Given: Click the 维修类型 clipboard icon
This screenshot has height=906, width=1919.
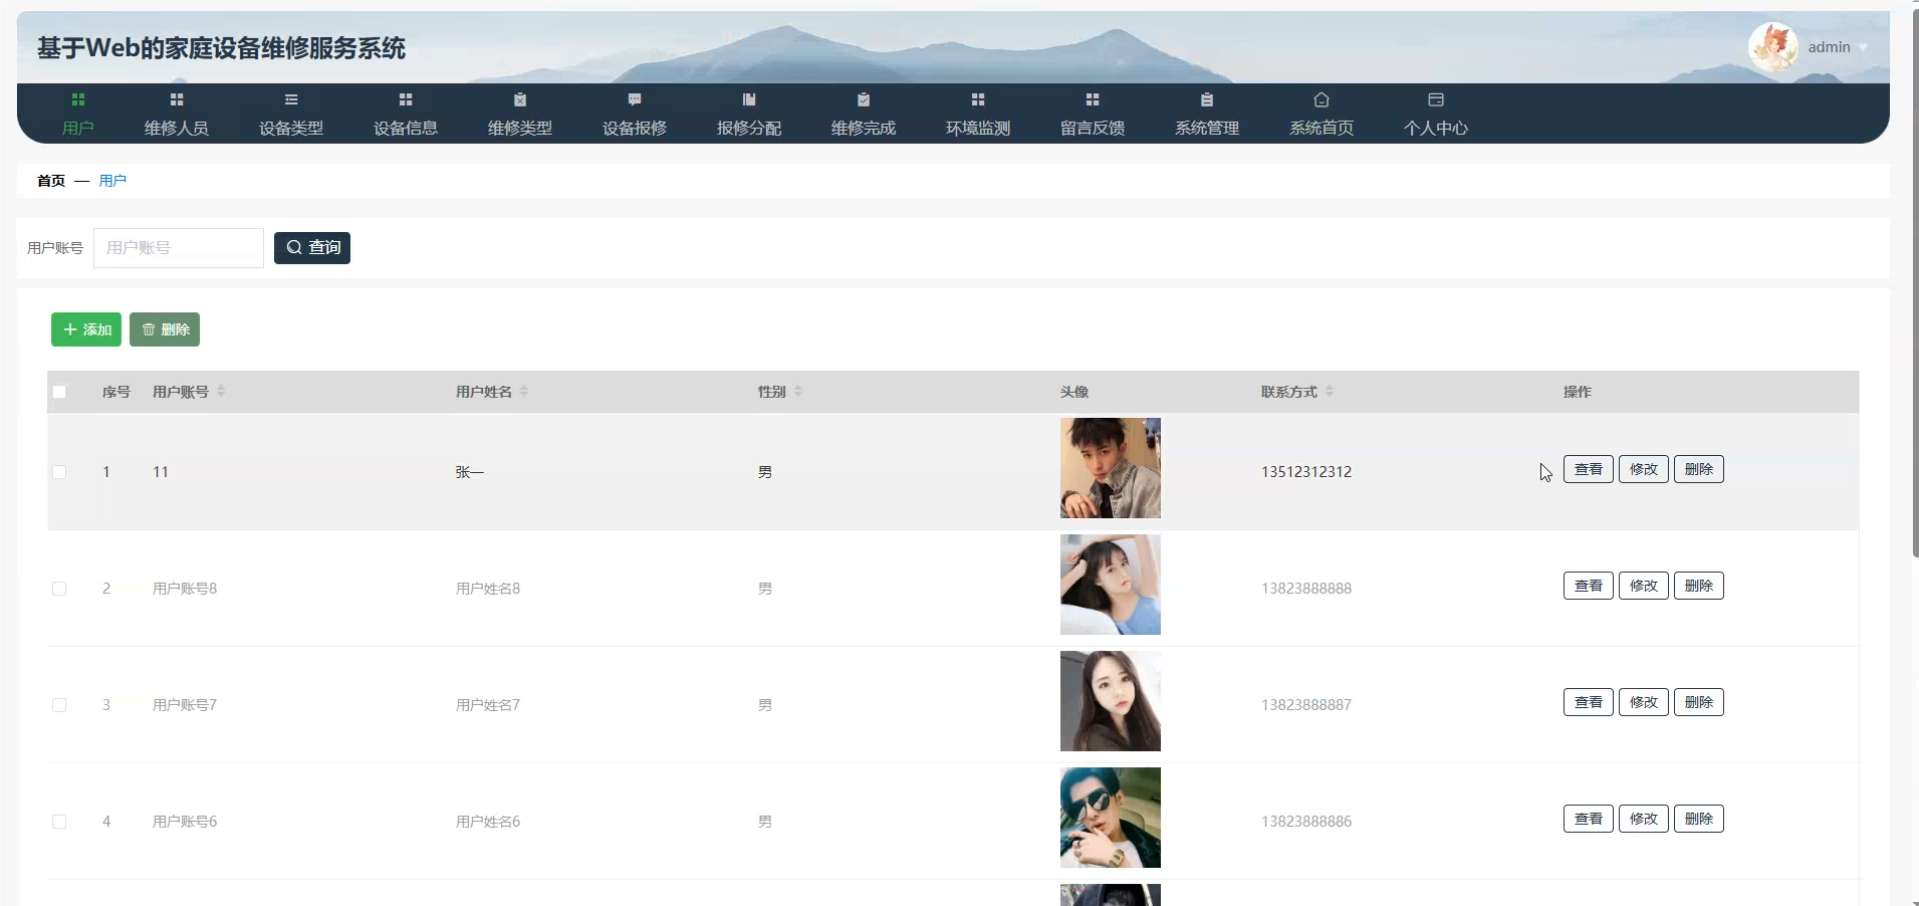Looking at the screenshot, I should tap(520, 99).
